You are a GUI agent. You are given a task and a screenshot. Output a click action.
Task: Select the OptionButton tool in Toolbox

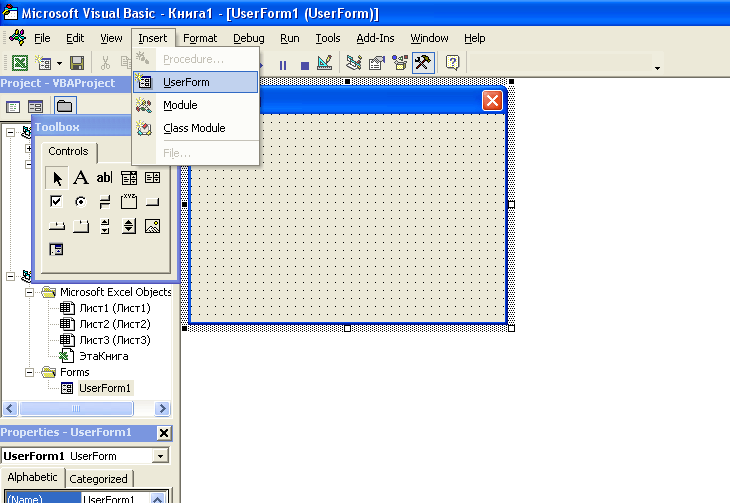(81, 202)
